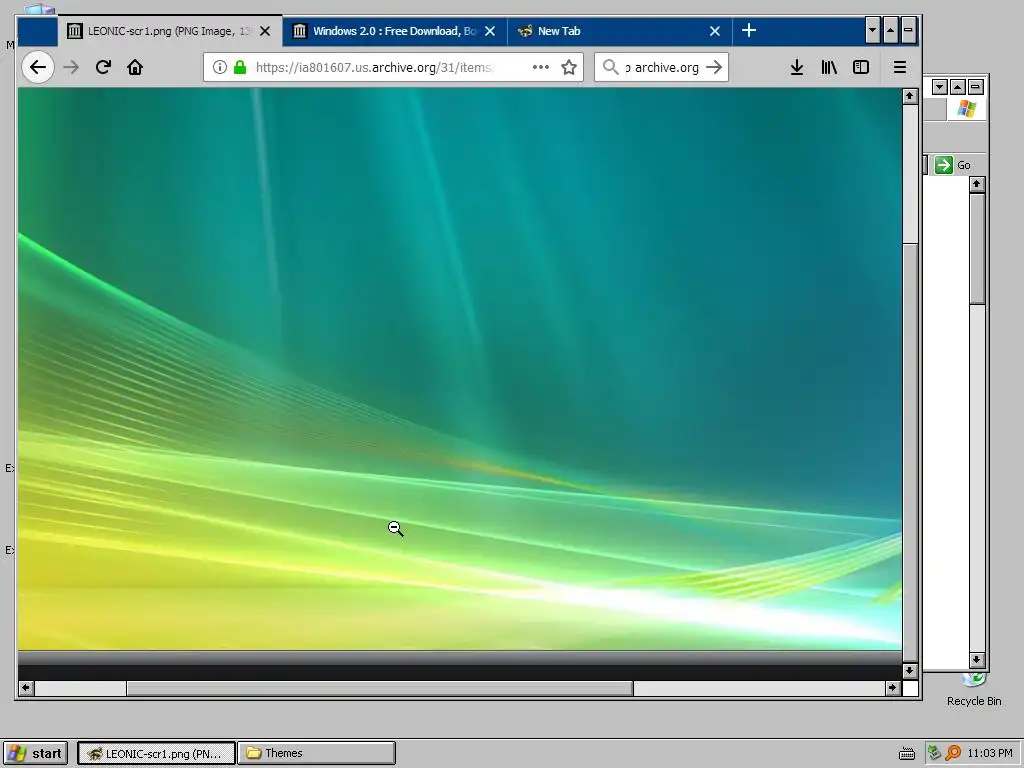Click the keyboard icon in taskbar
This screenshot has width=1024, height=768.
(x=907, y=754)
